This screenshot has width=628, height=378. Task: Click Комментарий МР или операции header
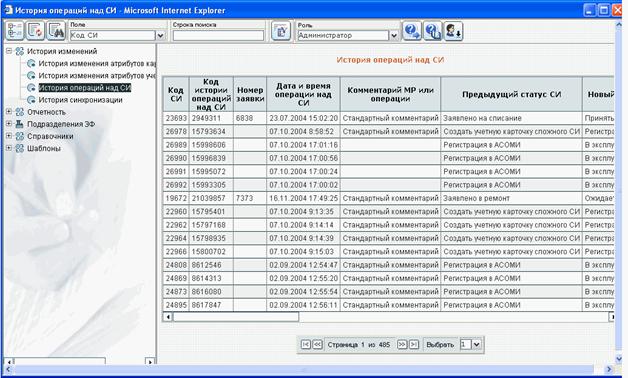tap(390, 94)
